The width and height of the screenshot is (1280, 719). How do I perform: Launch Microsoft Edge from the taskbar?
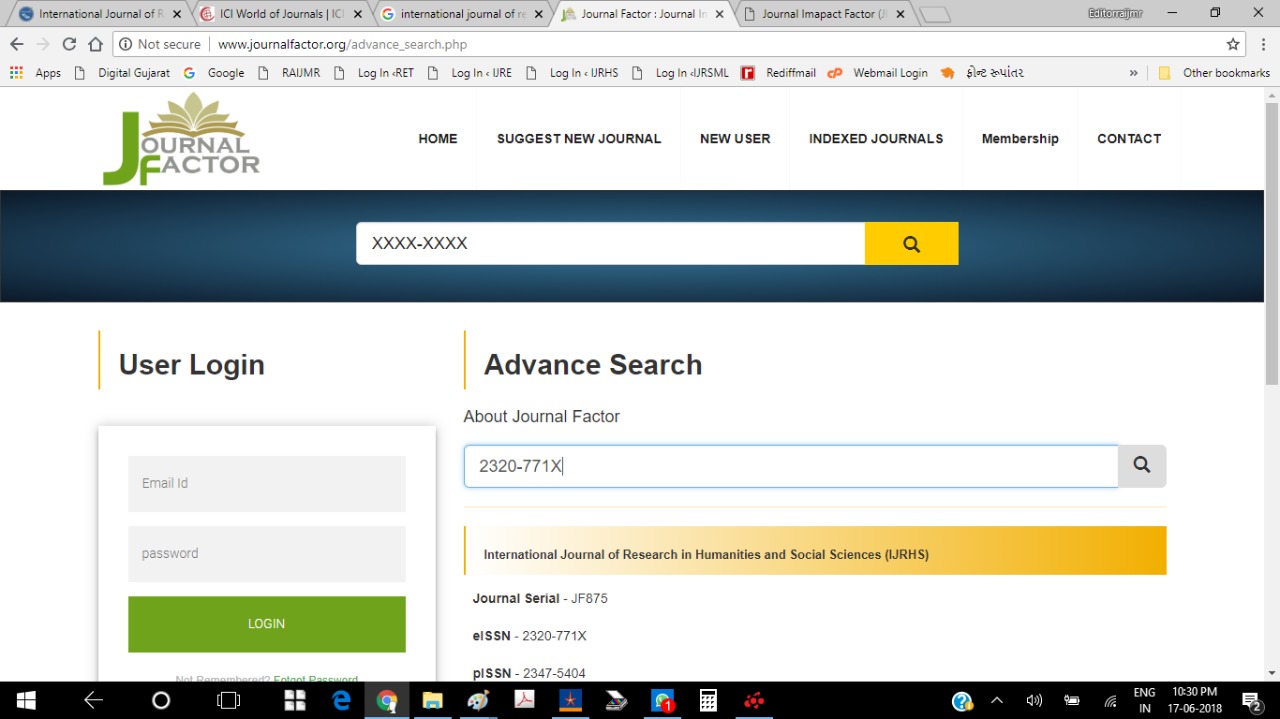click(341, 701)
